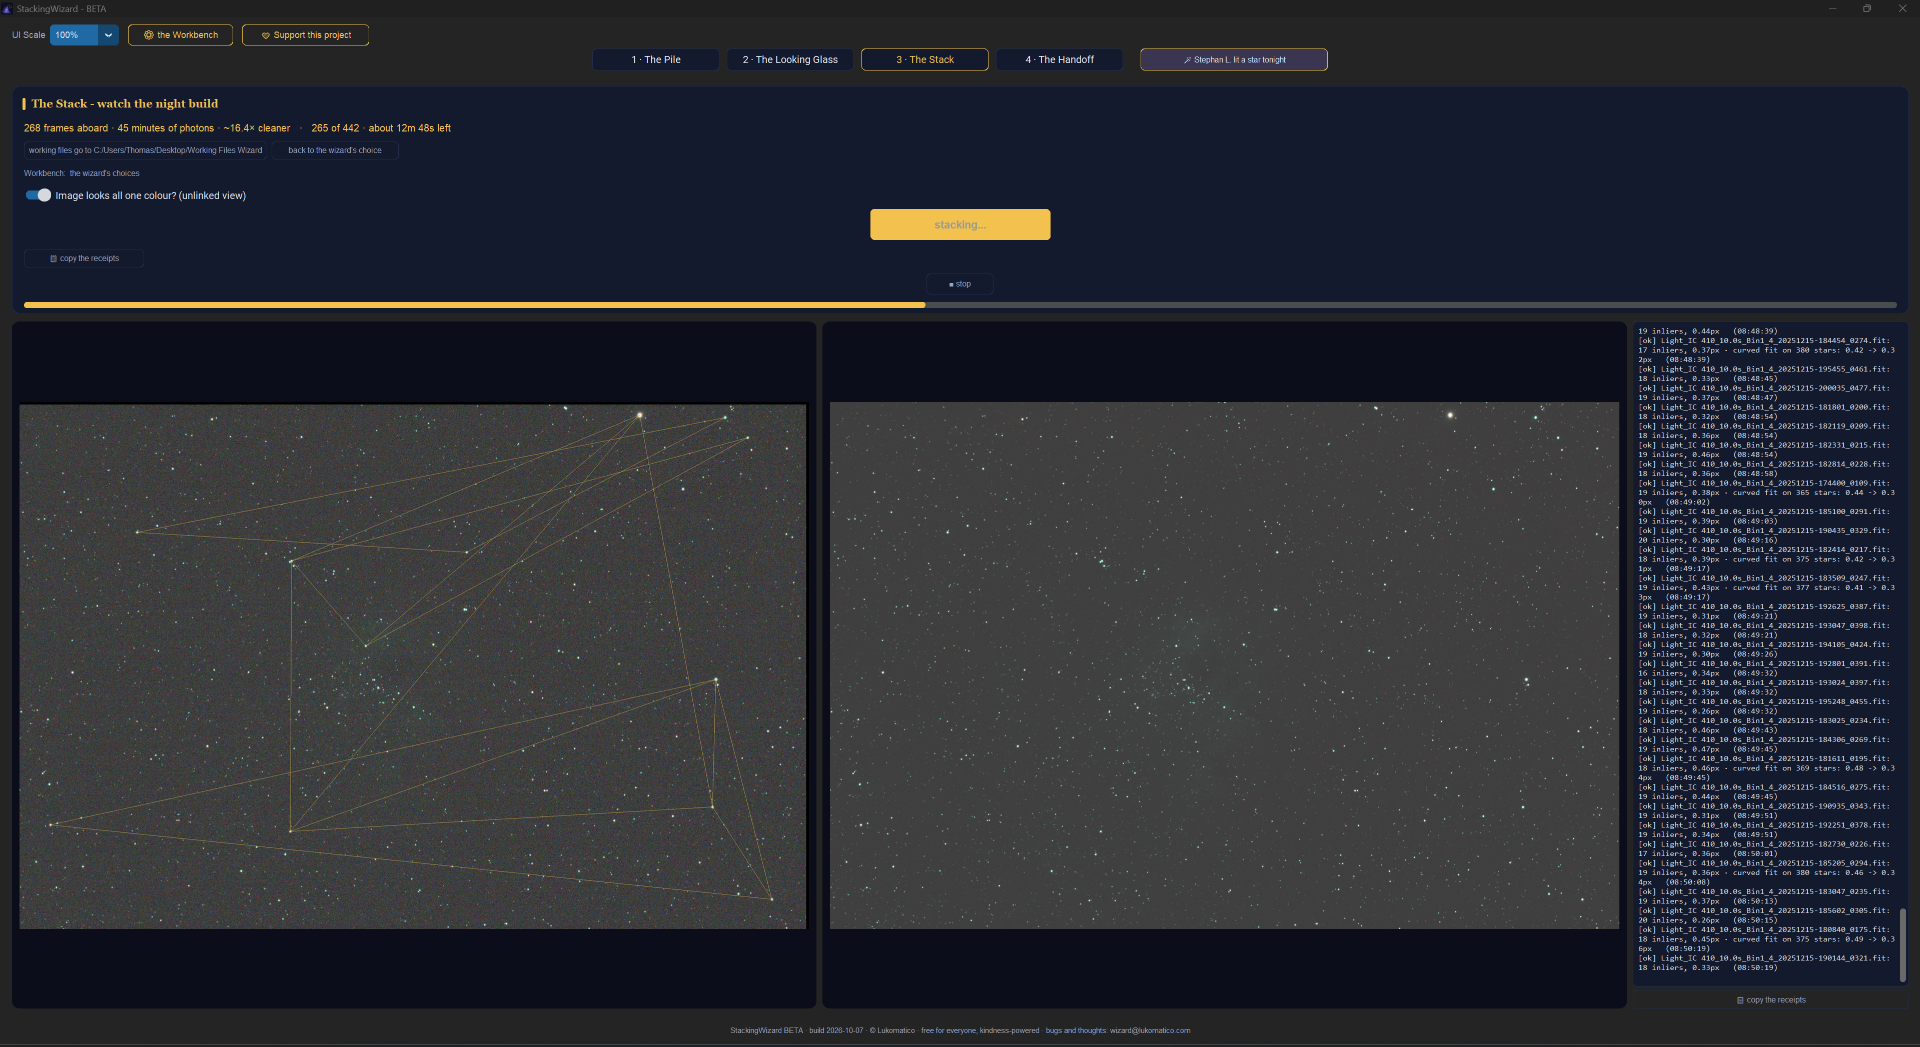Click the log panel scrollbar
The width and height of the screenshot is (1920, 1047).
[x=1902, y=945]
